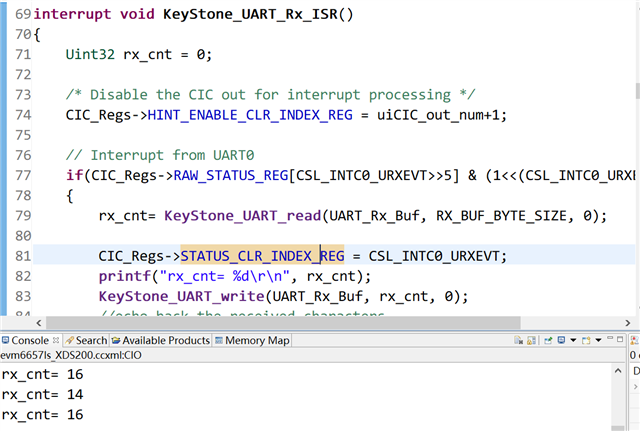640x431 pixels.
Task: Click the editor horizontal scrollbar left arrow
Action: point(39,323)
